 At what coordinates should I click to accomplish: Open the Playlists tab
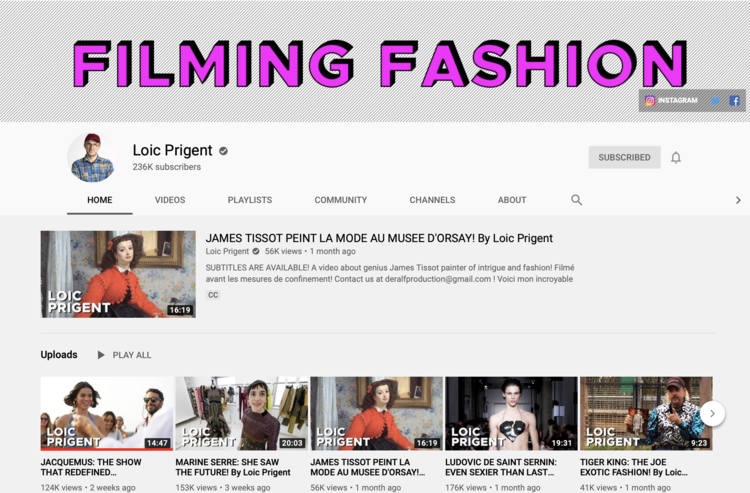point(250,200)
